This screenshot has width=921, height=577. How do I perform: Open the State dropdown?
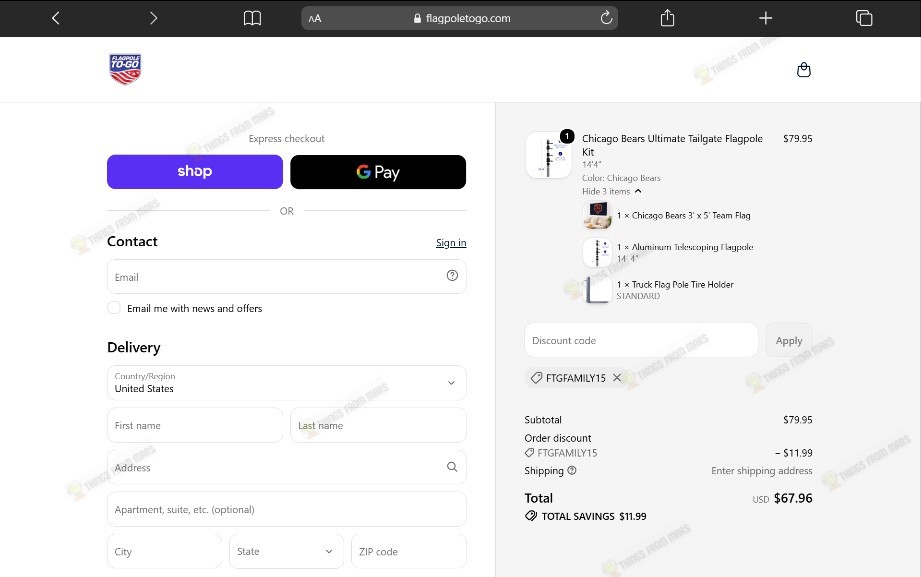click(286, 551)
